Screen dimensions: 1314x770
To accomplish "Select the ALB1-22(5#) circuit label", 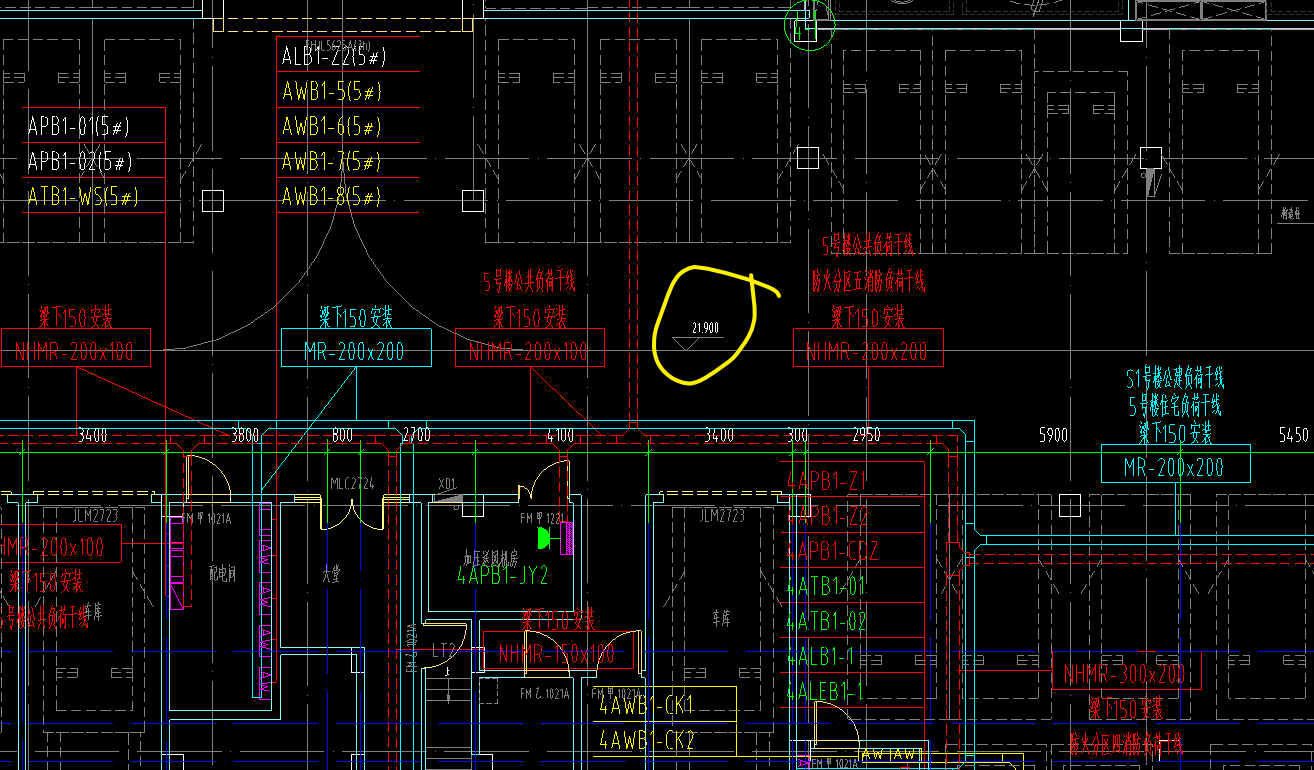I will coord(333,57).
